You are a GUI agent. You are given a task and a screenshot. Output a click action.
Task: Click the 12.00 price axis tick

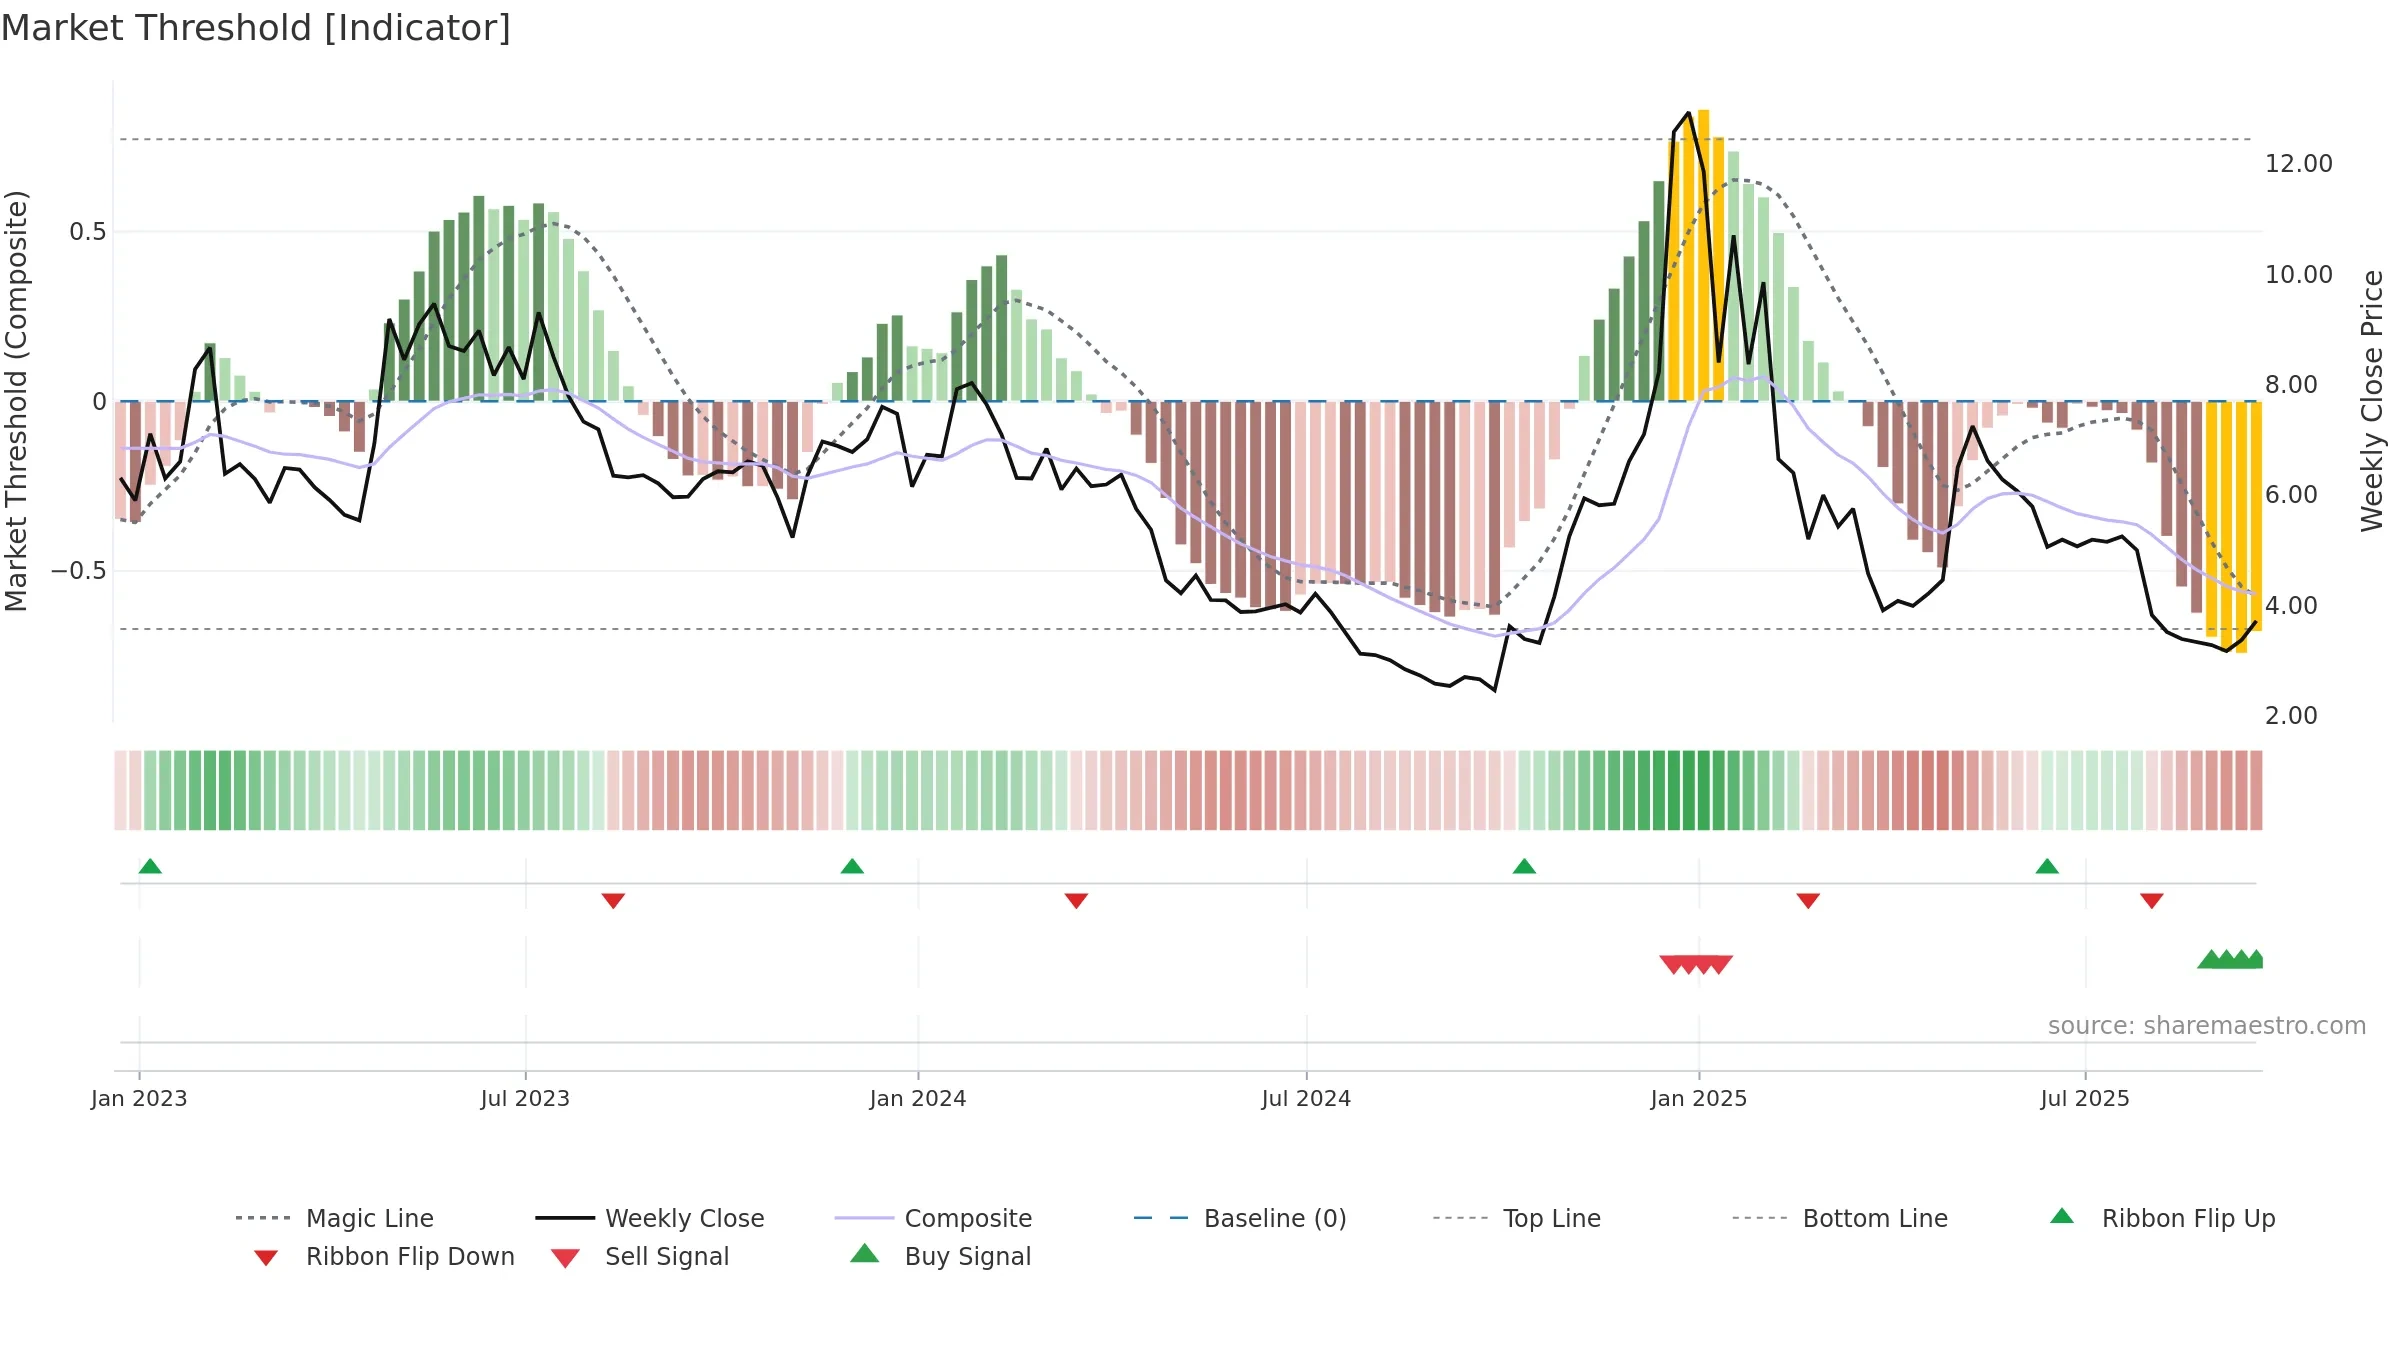2299,164
